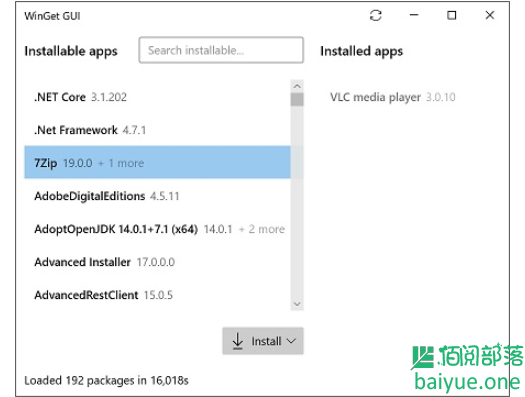Viewport: 525px width, 397px height.
Task: Click the refresh icon in title bar
Action: point(375,15)
